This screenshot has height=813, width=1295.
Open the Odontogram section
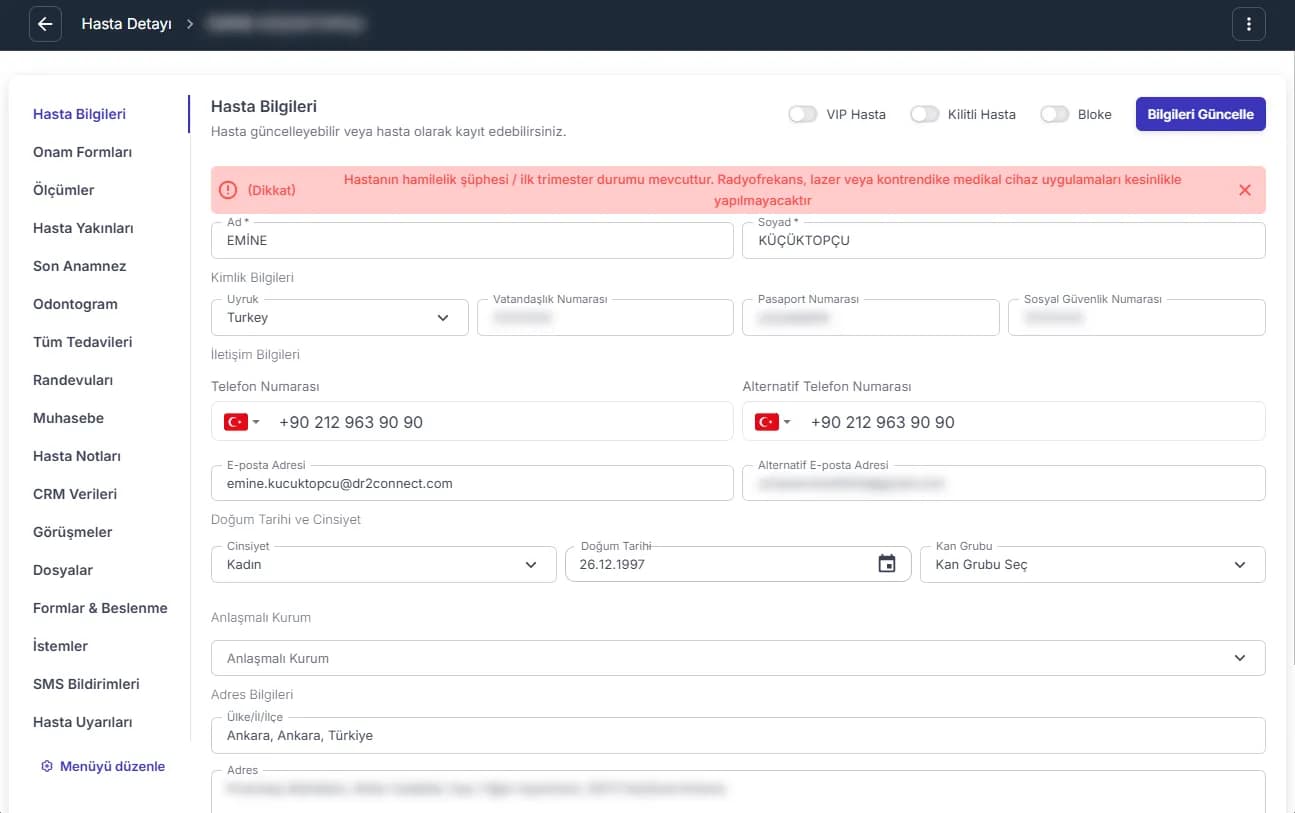click(x=75, y=304)
